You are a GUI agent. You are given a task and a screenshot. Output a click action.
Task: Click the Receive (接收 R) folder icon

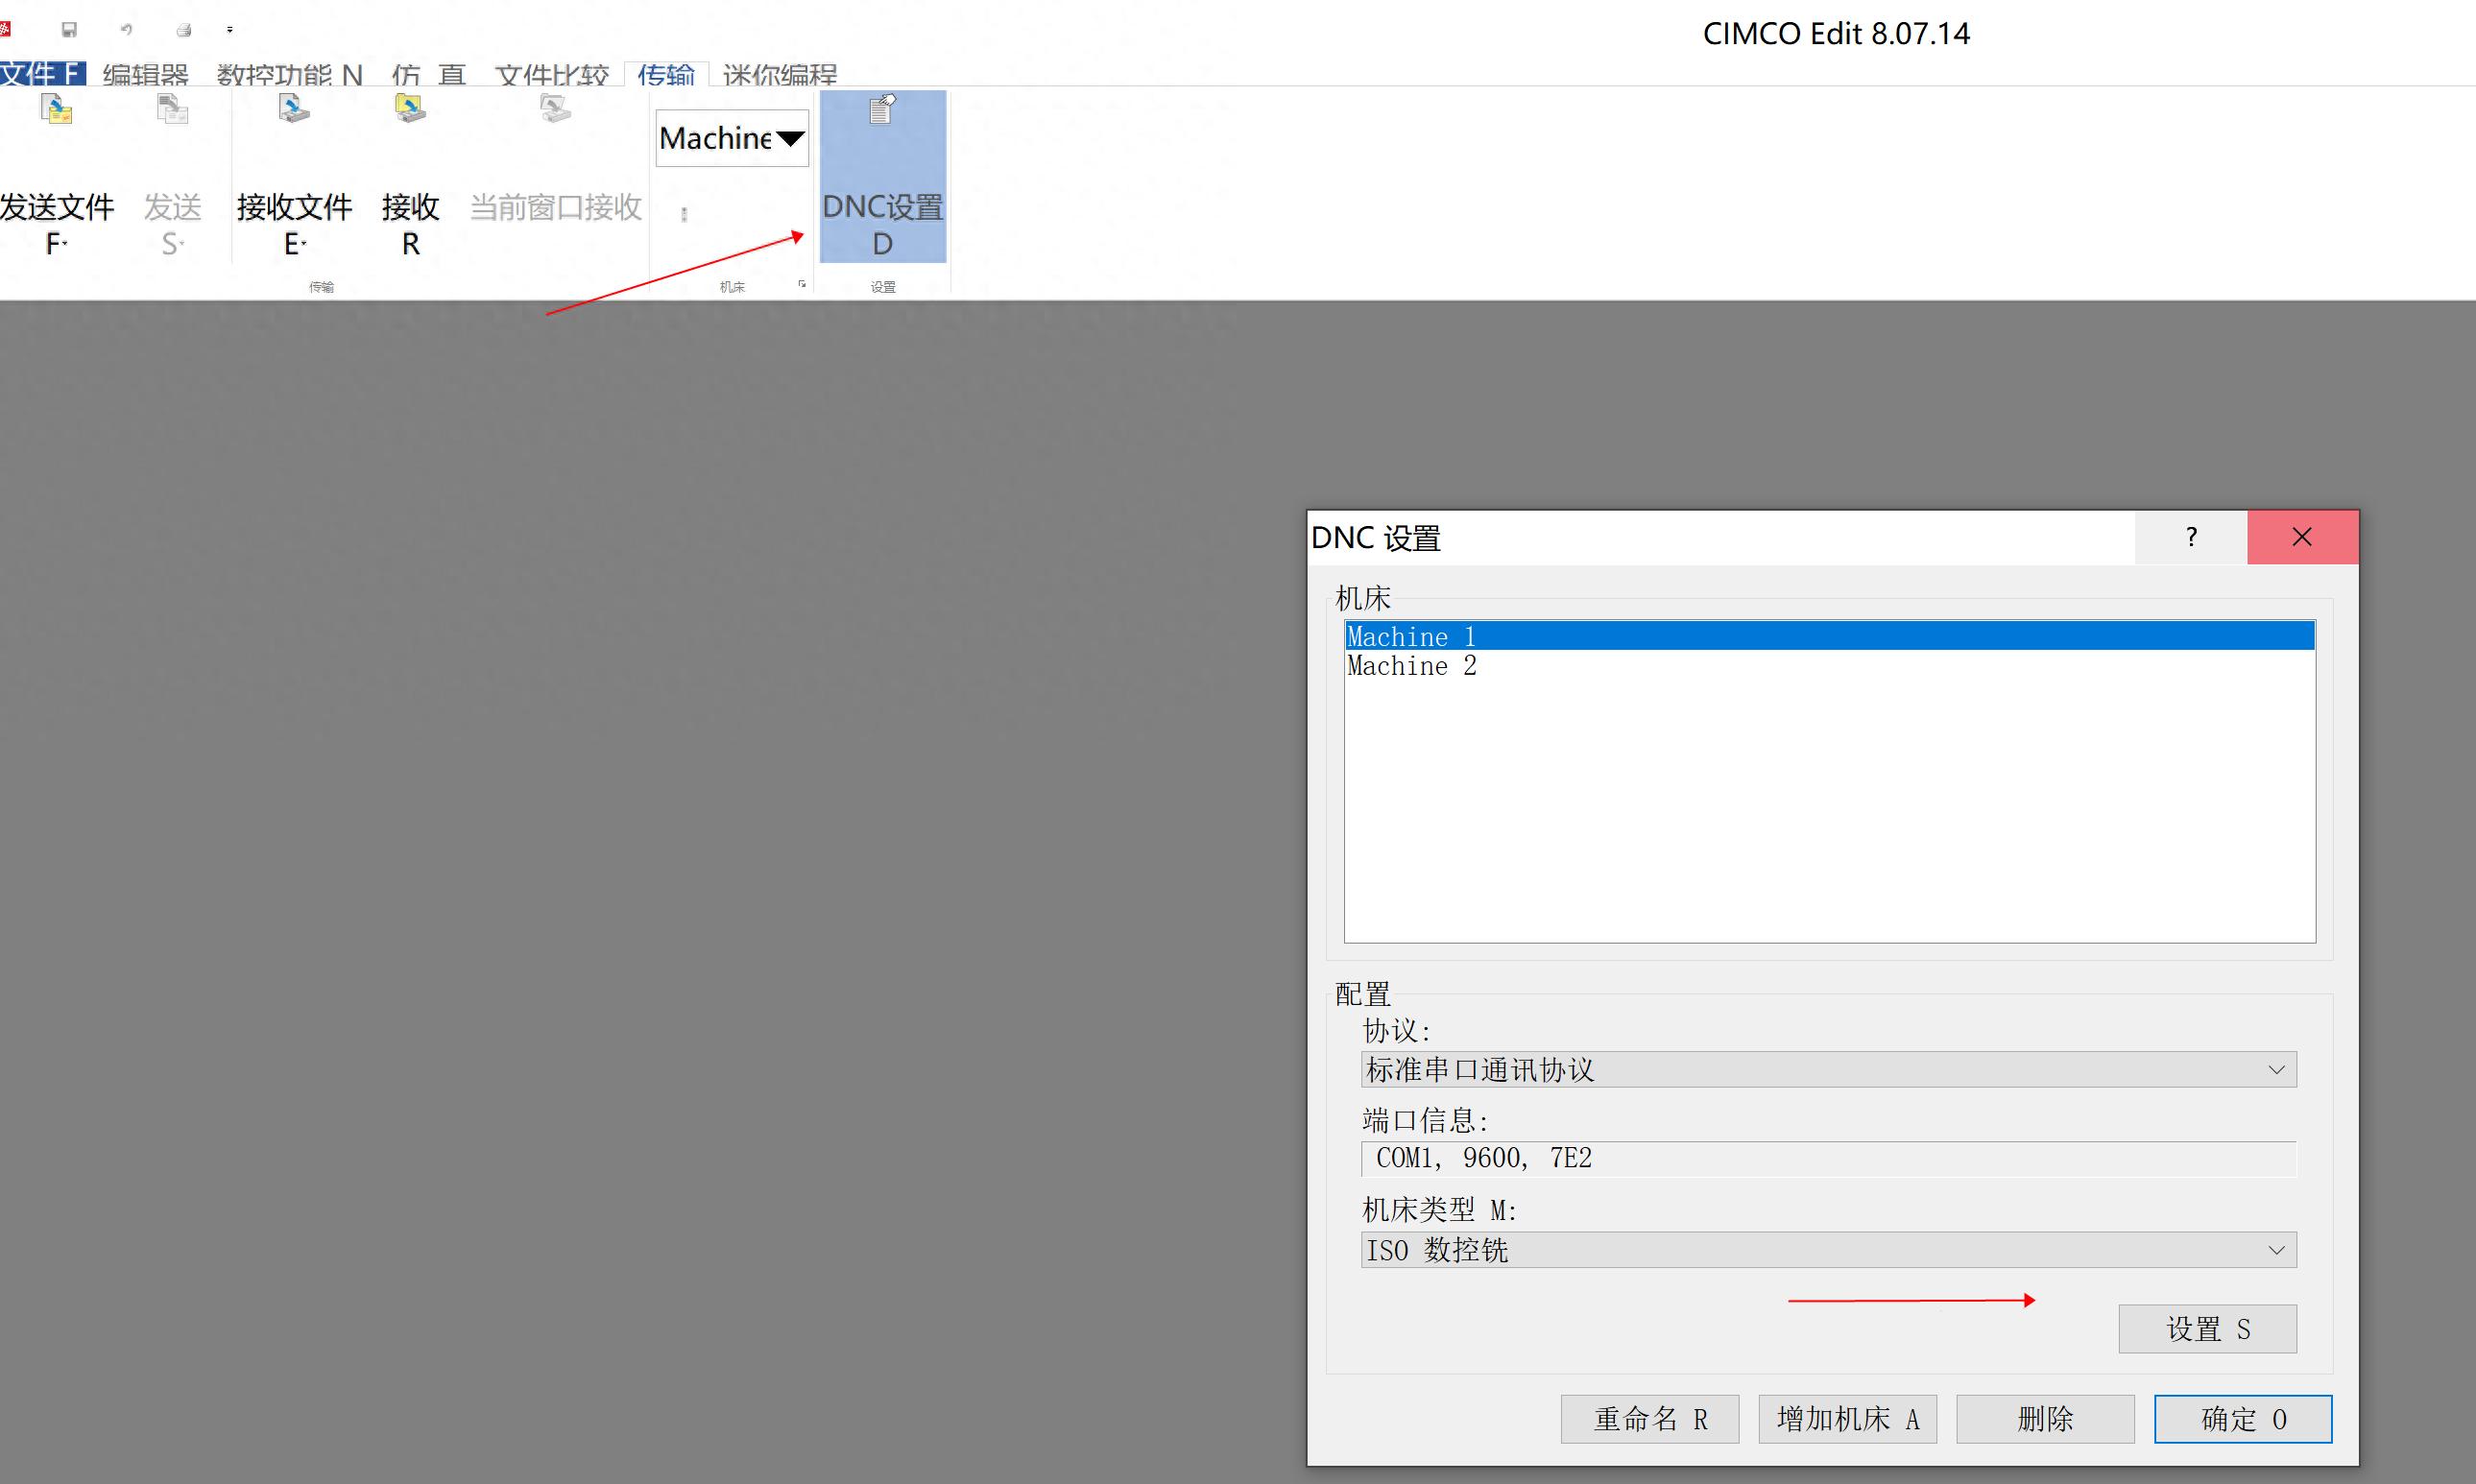[x=410, y=110]
